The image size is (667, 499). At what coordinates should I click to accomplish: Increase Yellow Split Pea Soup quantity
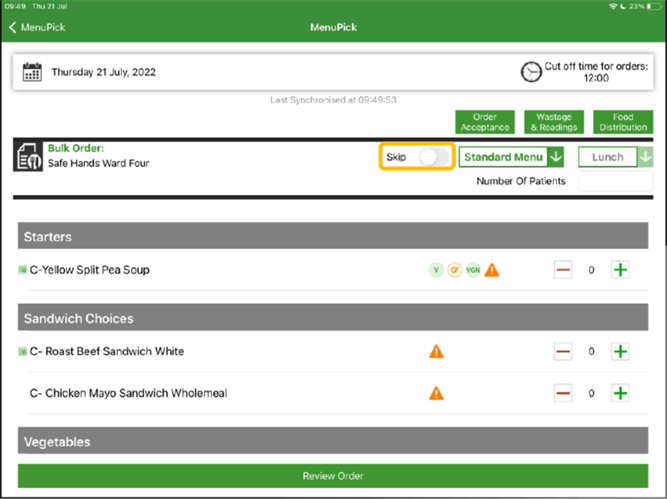[x=620, y=270]
